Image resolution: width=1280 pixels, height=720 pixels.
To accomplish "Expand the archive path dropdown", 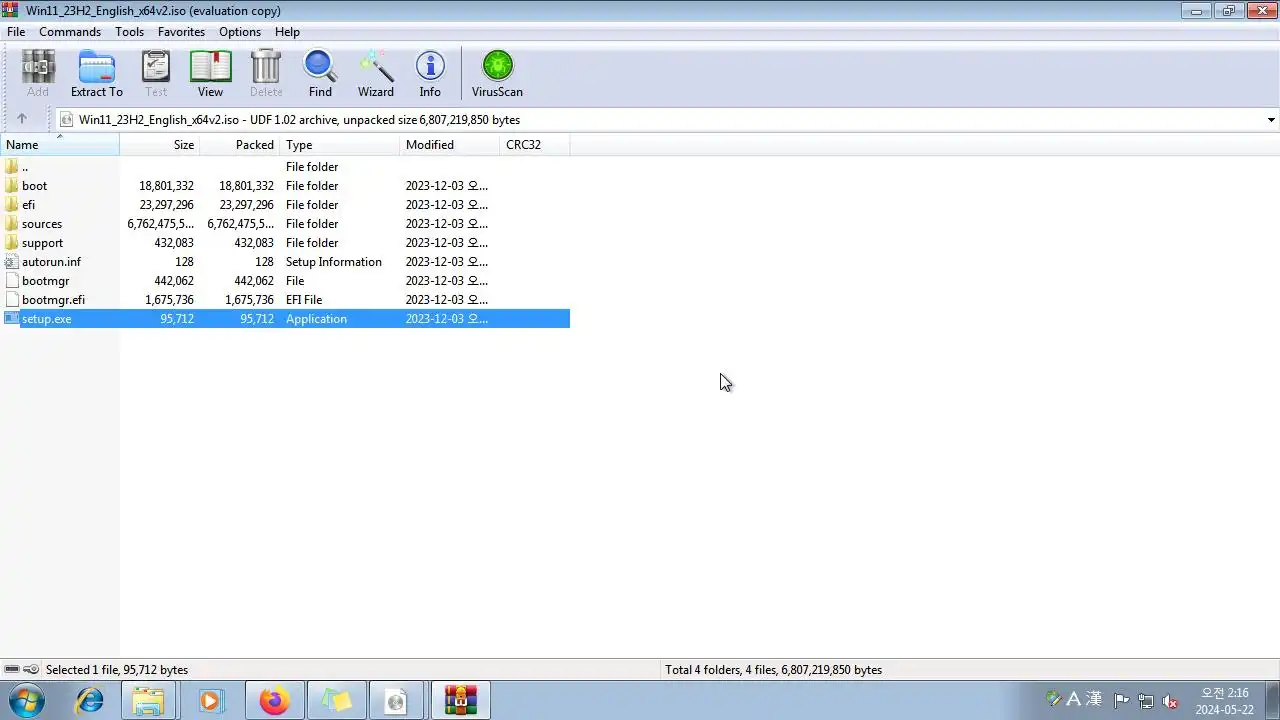I will tap(1271, 120).
